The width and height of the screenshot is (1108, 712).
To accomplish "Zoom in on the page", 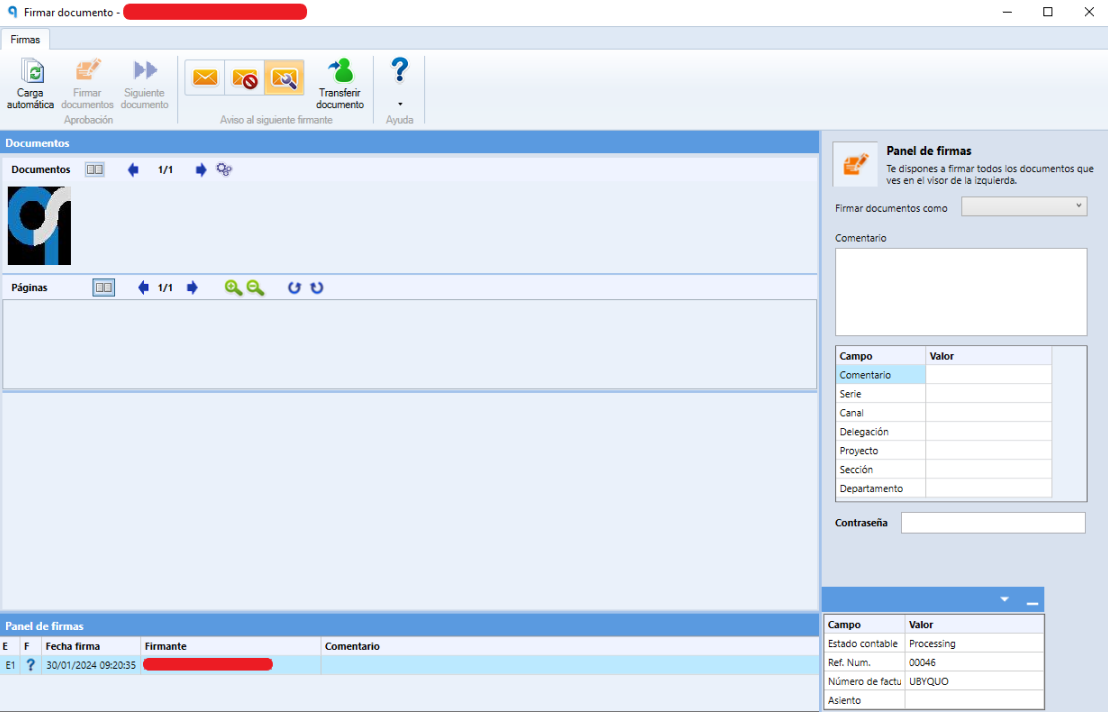I will coord(233,287).
